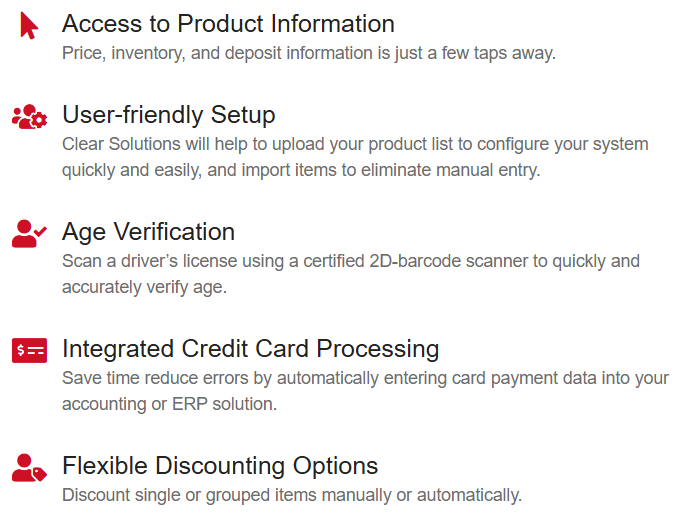Screen dimensions: 686x517
Task: Click the Clear Solutions product list description
Action: tap(355, 157)
